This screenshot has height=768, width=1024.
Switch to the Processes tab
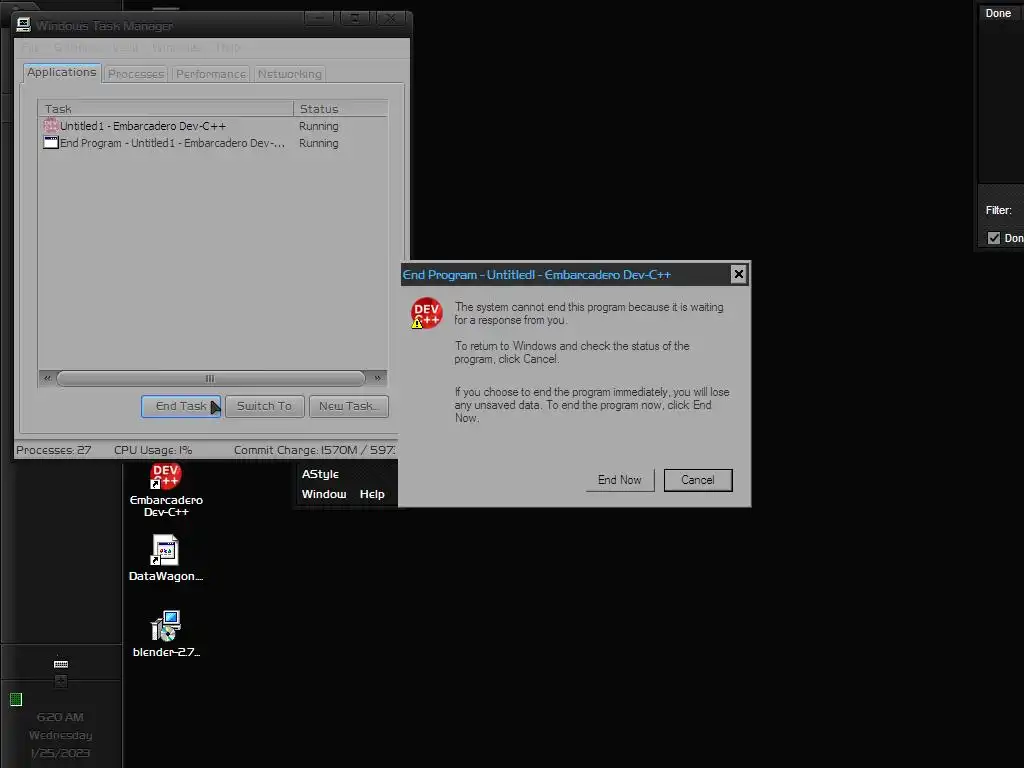136,74
